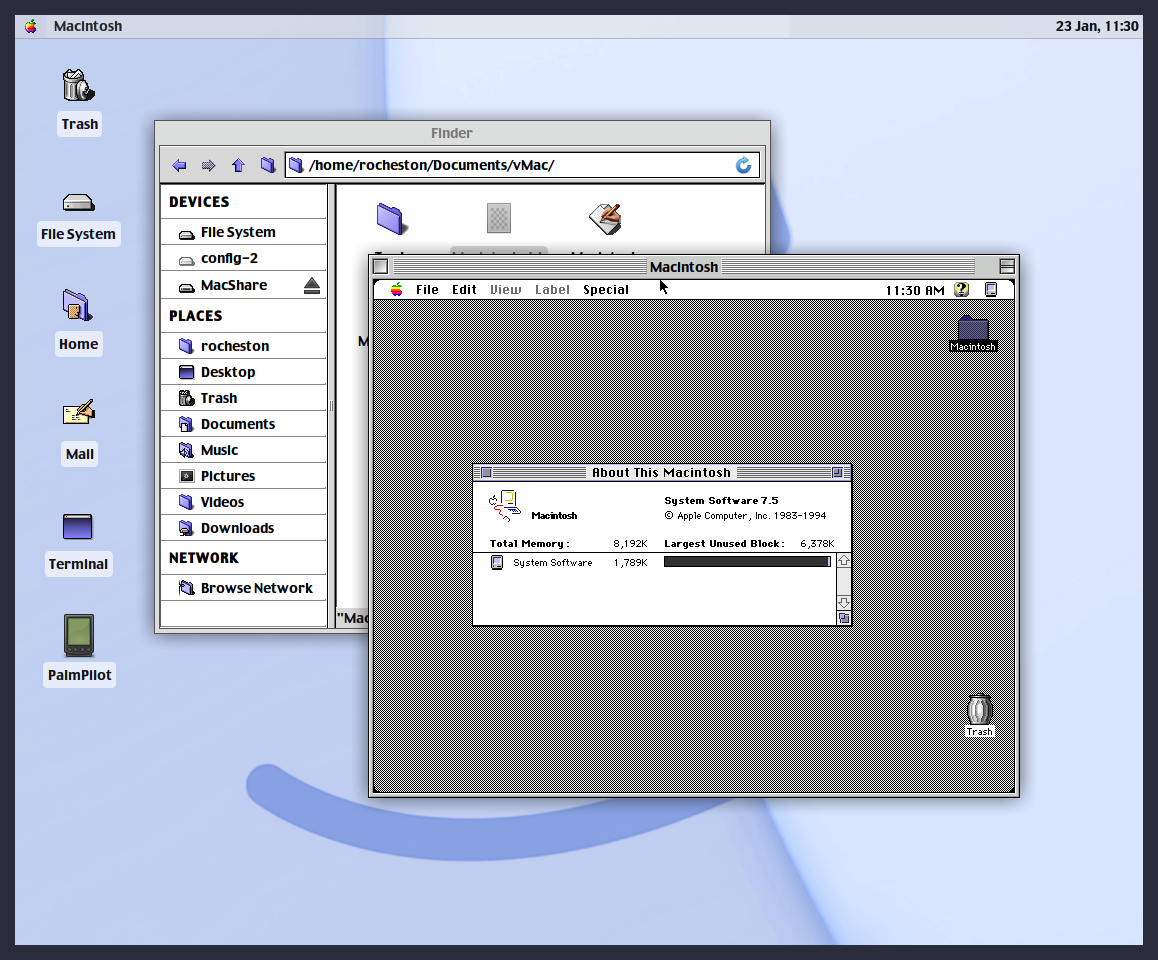Open Documents in Finder places
The width and height of the screenshot is (1158, 960).
pos(243,424)
